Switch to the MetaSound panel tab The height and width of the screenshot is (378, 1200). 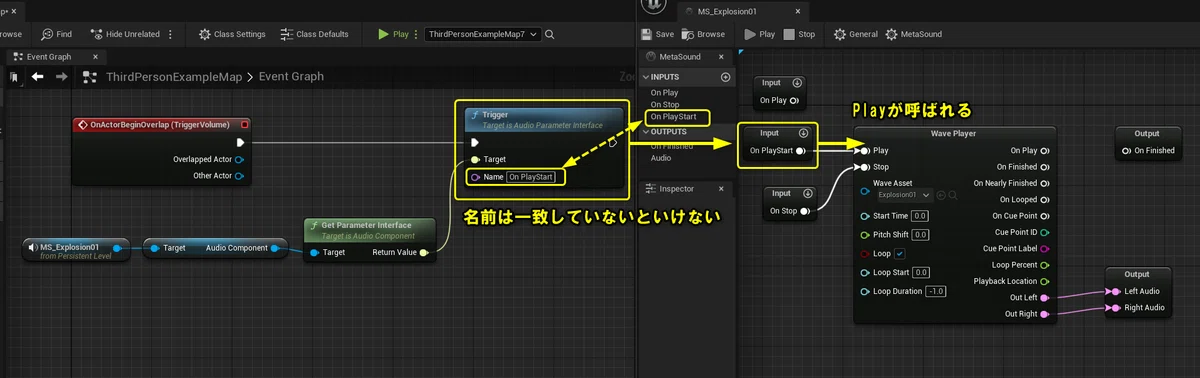click(x=680, y=57)
